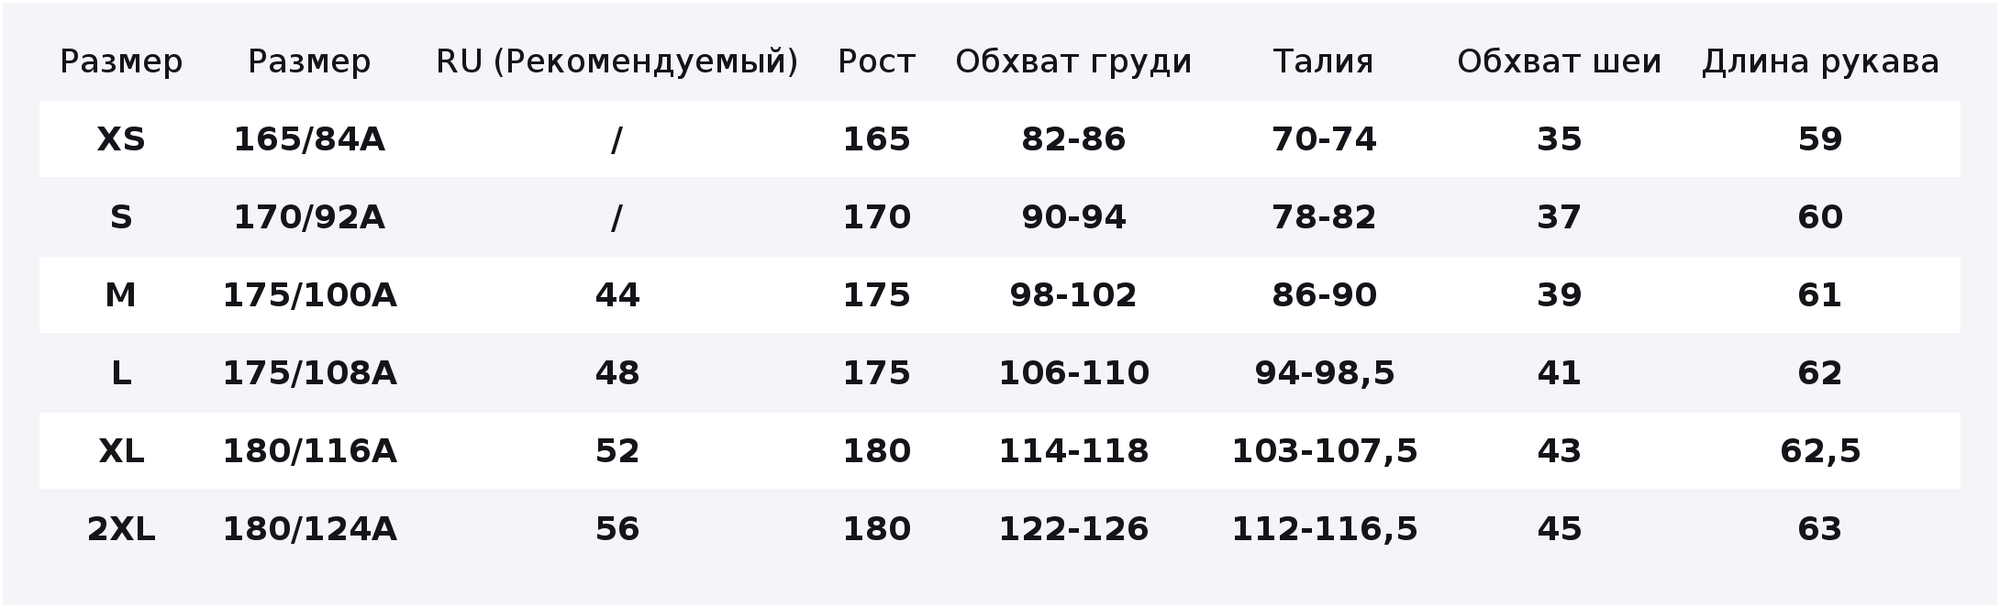Select the XS size row label

click(121, 139)
